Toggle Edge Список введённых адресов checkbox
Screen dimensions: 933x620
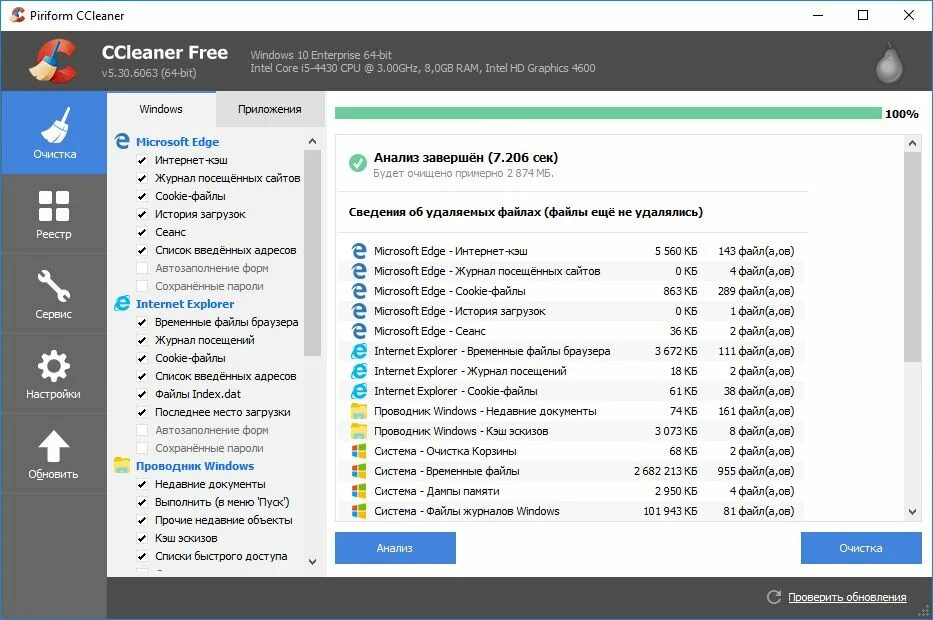tap(142, 250)
